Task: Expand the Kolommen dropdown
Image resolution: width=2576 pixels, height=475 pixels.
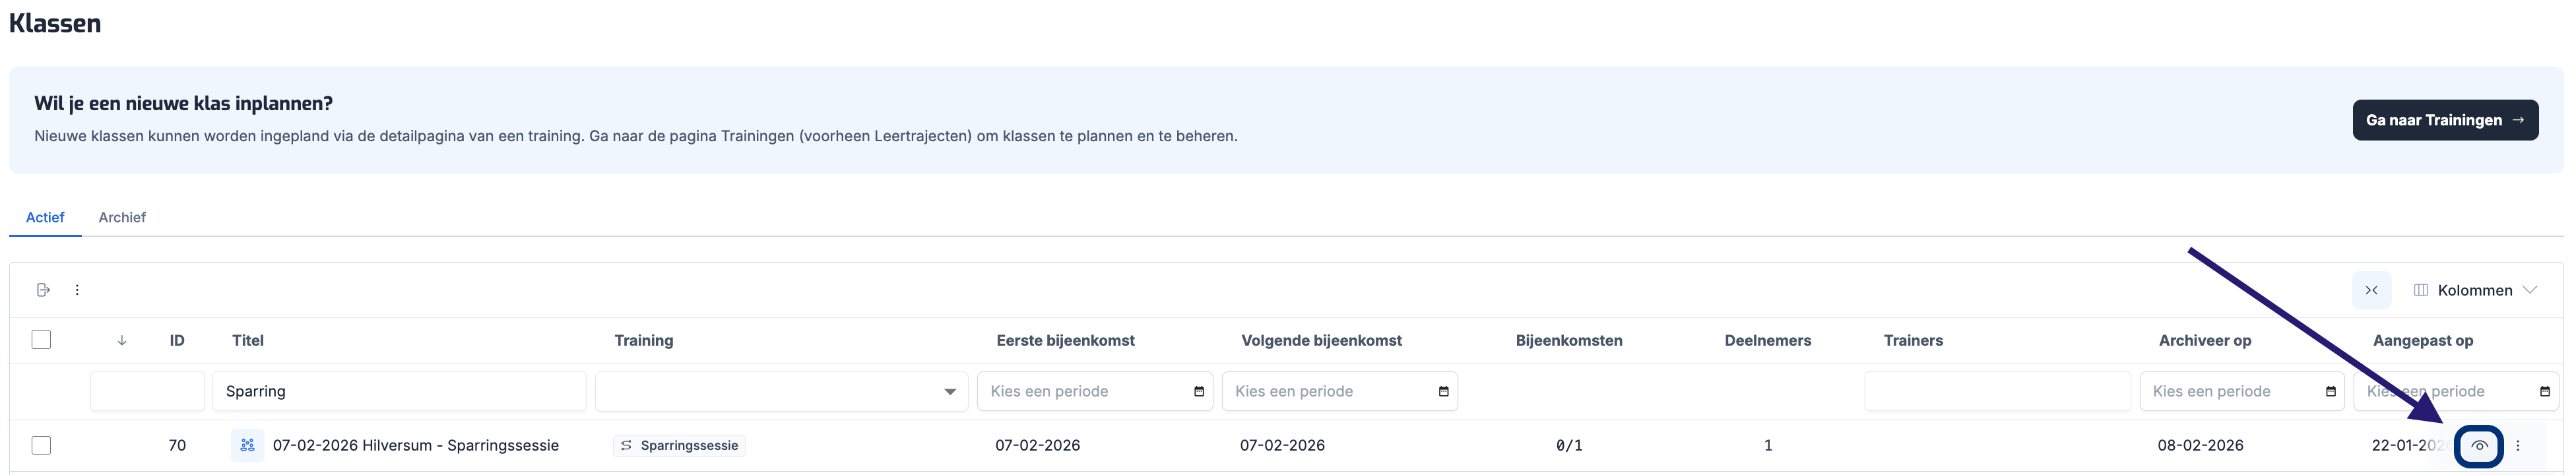Action: click(x=2475, y=290)
